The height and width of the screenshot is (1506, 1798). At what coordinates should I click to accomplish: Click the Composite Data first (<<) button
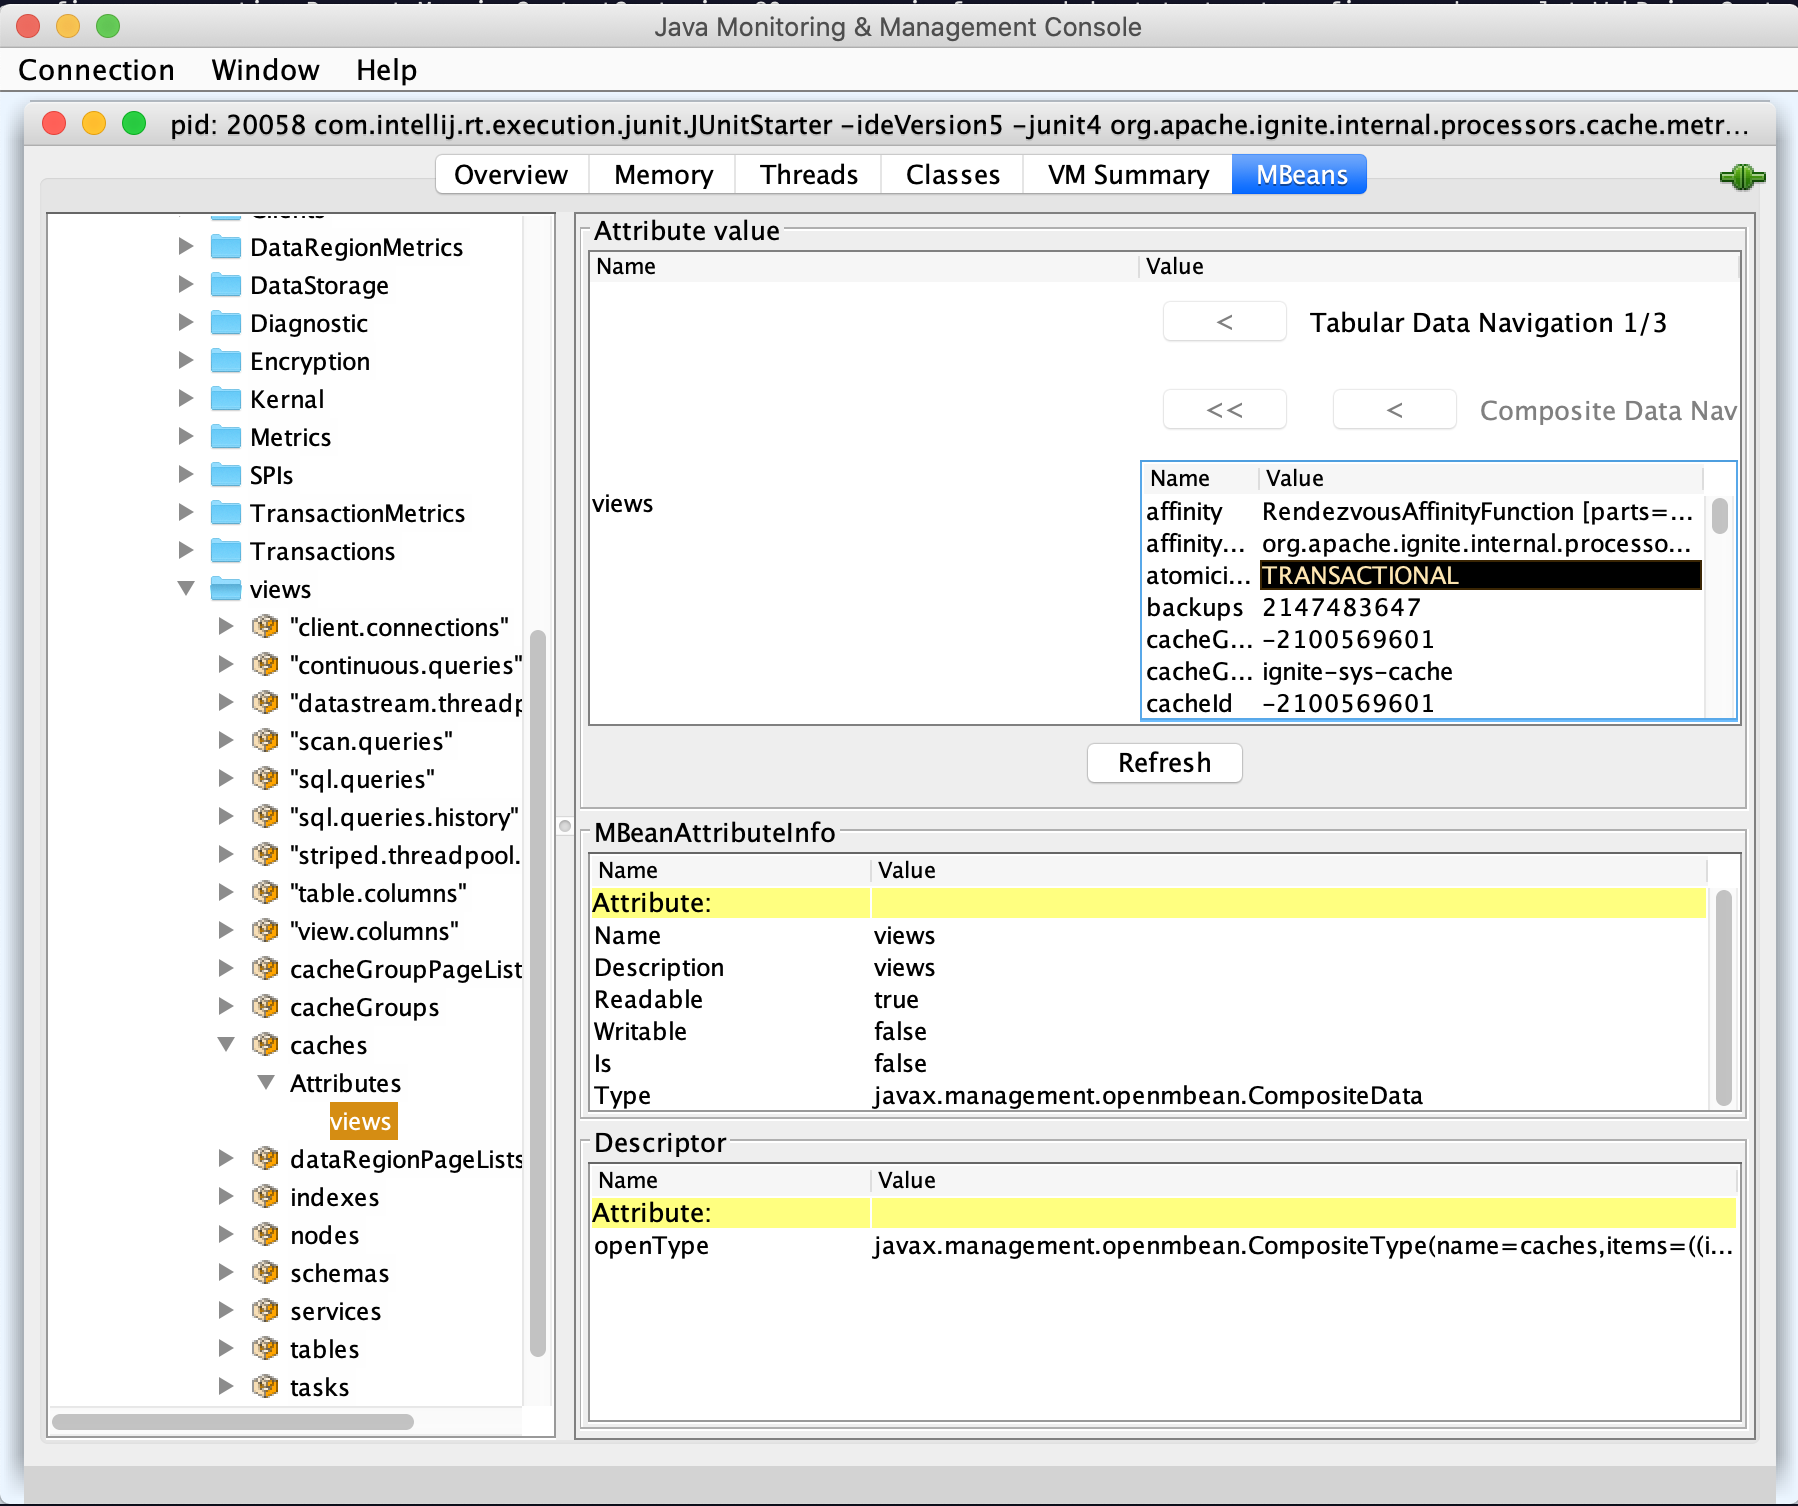click(1224, 410)
